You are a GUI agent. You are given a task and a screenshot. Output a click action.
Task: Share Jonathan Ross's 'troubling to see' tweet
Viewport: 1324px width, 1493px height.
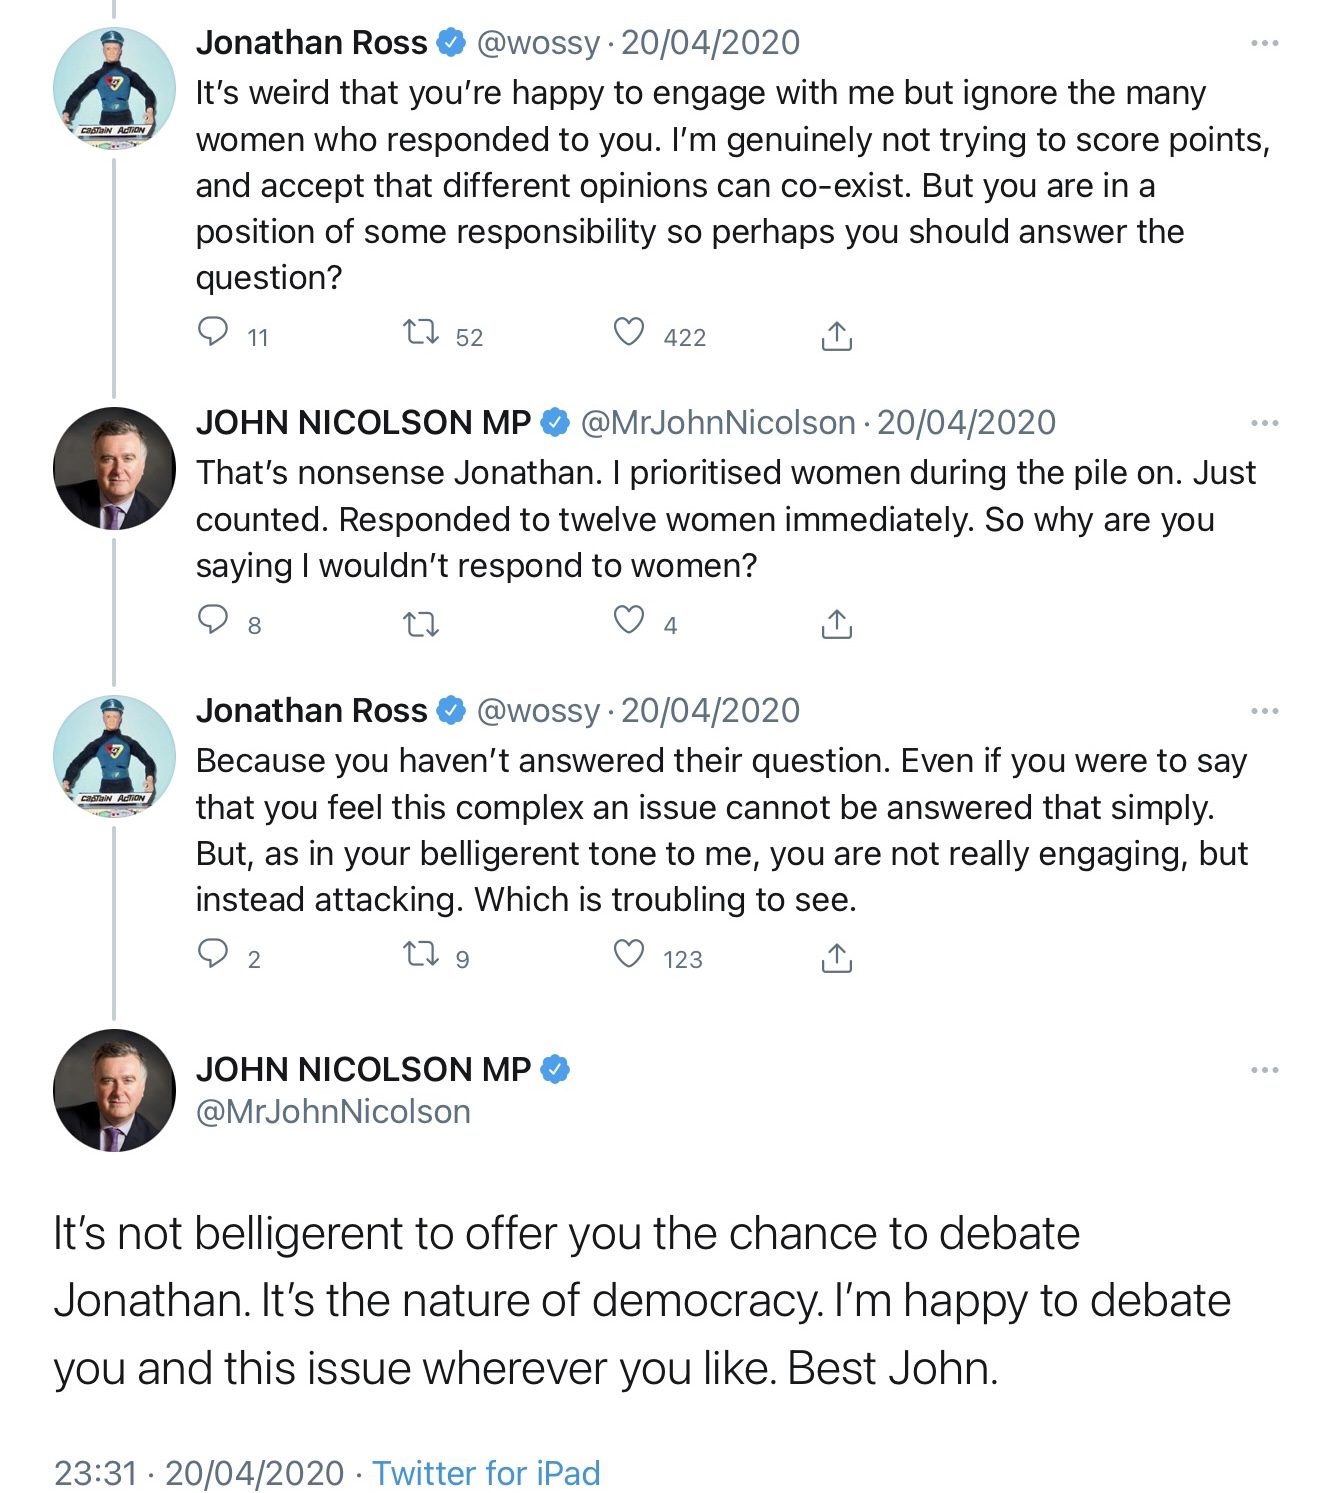pyautogui.click(x=836, y=958)
